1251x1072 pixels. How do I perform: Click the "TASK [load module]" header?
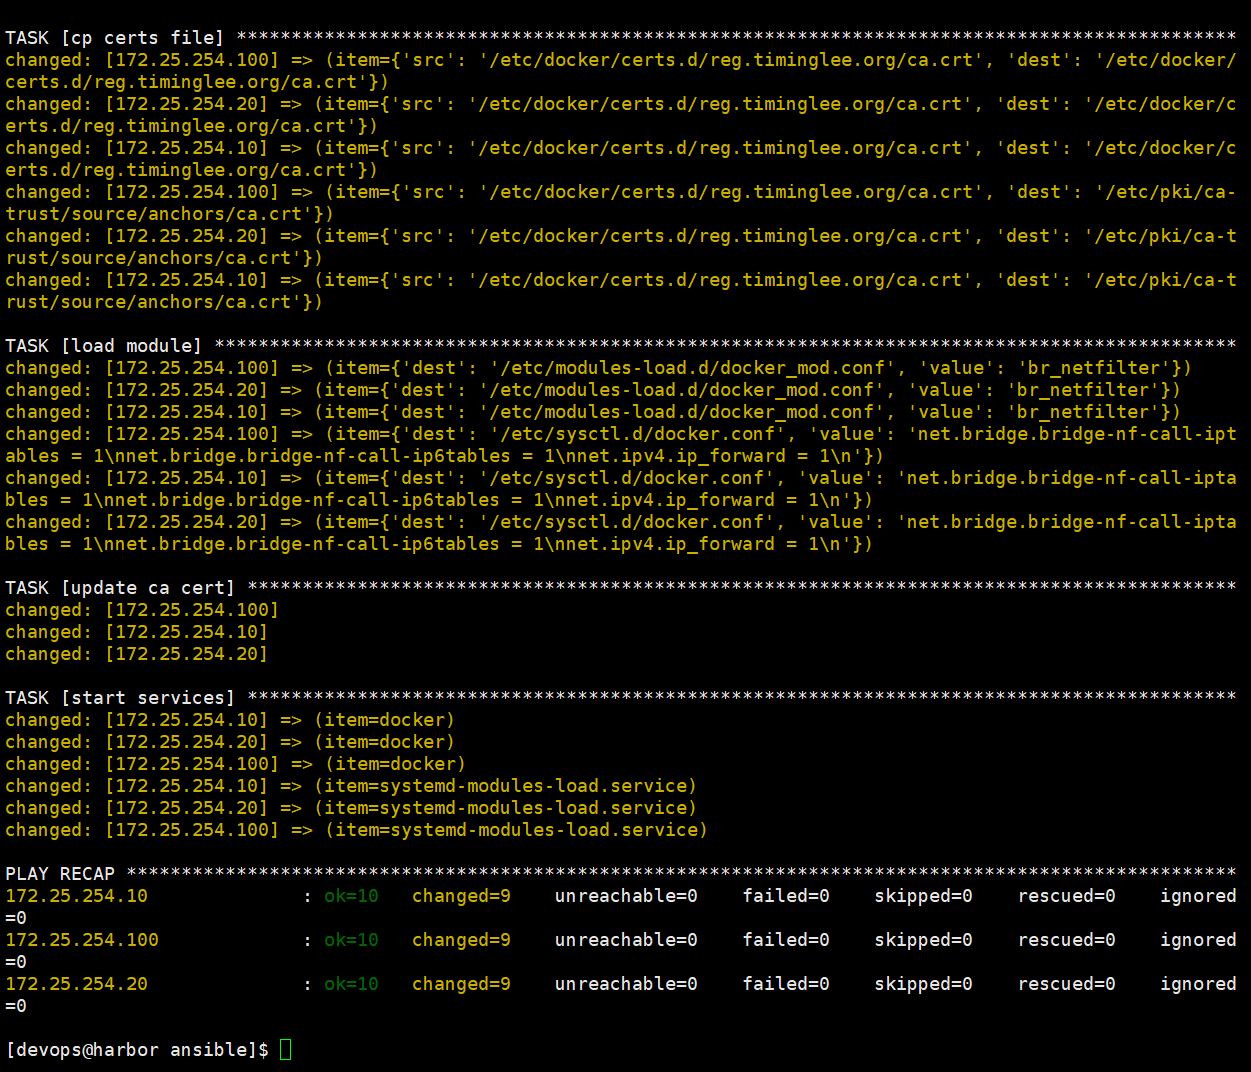tap(103, 346)
